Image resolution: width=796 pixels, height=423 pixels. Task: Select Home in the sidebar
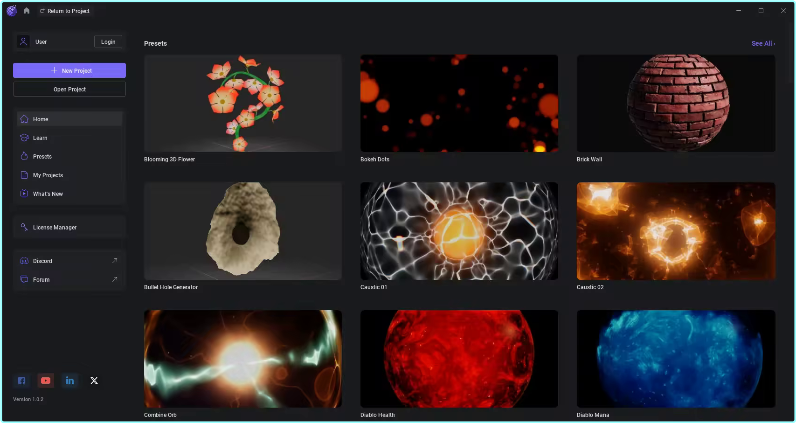coord(70,119)
